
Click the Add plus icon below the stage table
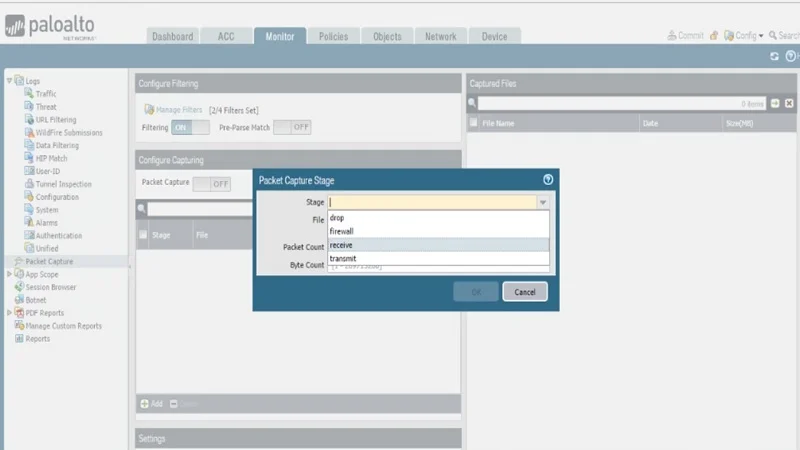click(144, 404)
